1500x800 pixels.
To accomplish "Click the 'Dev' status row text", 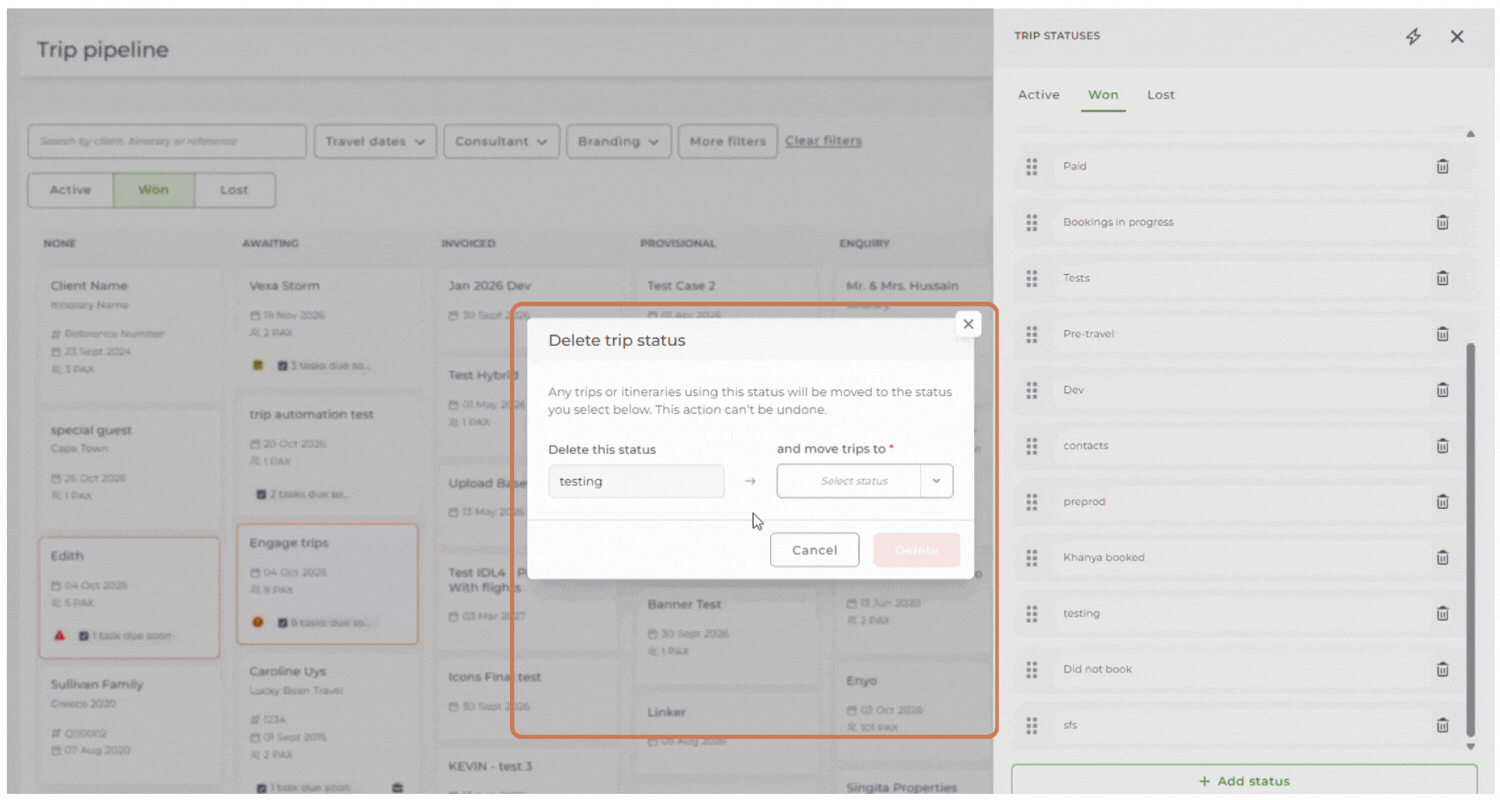I will pos(1073,390).
